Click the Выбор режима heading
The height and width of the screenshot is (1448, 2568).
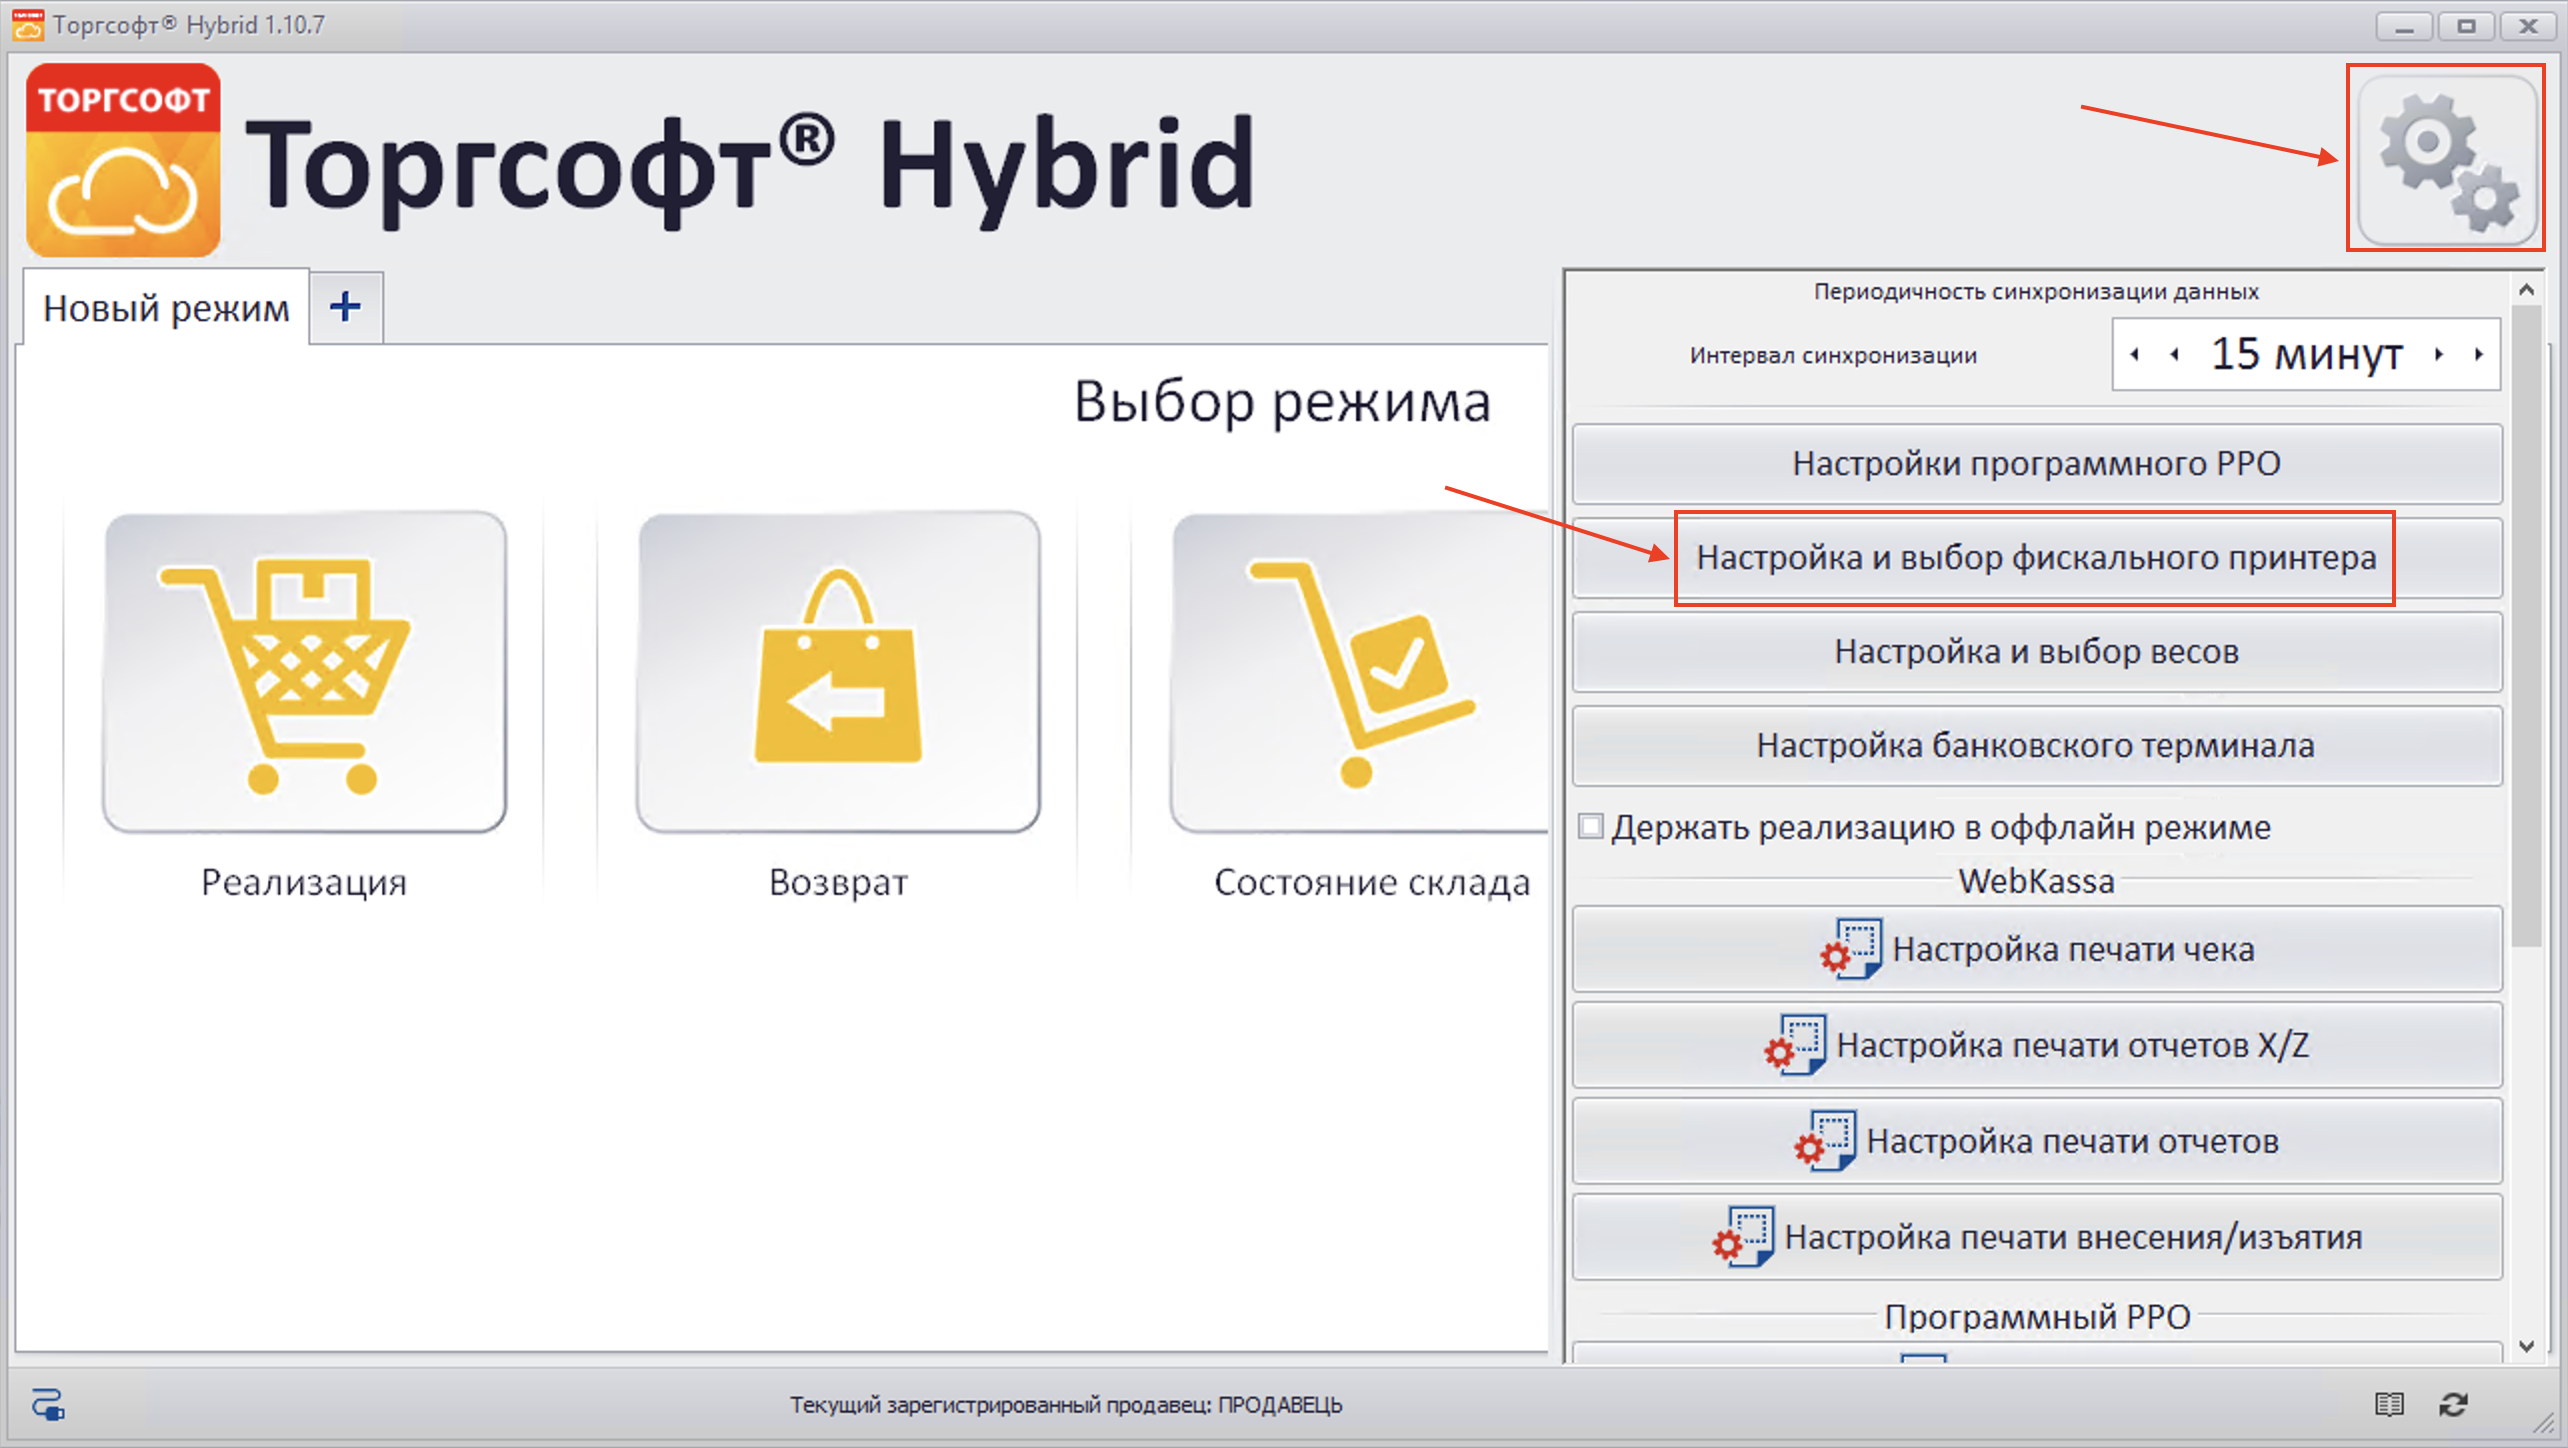[1282, 402]
